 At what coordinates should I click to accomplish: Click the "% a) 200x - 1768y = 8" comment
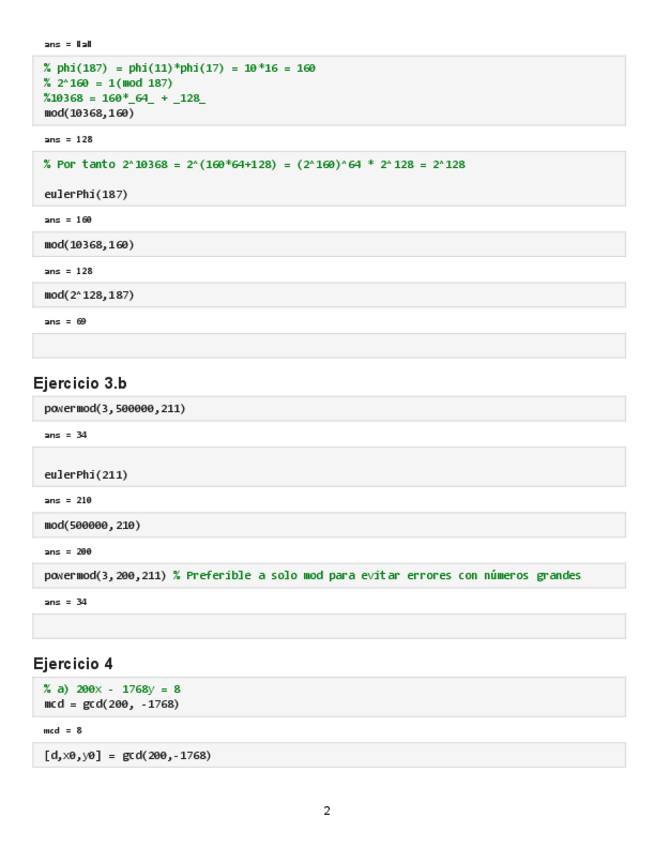(112, 689)
